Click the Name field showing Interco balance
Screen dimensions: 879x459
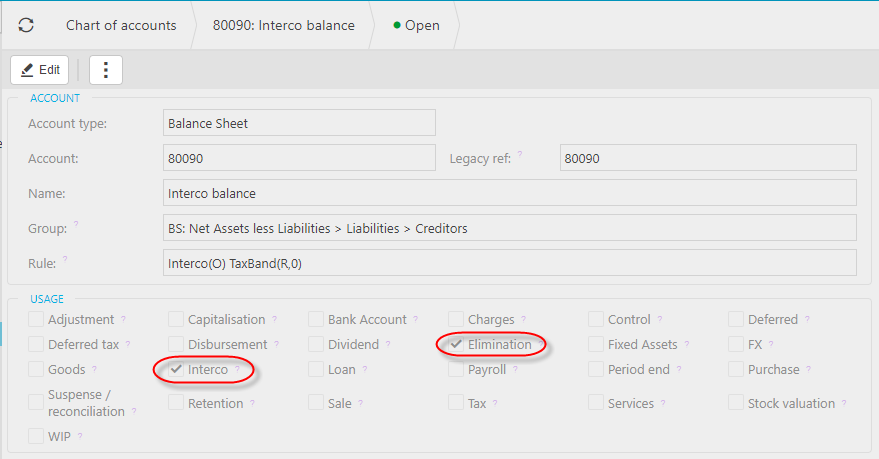[509, 193]
